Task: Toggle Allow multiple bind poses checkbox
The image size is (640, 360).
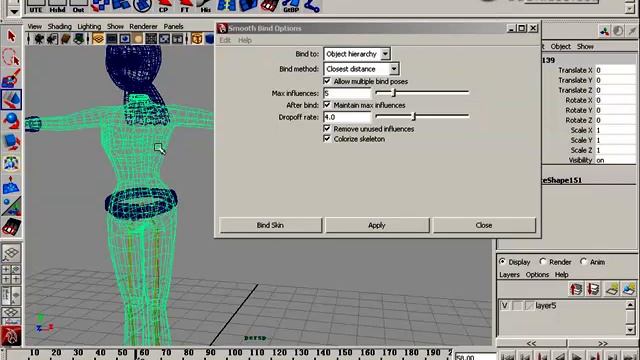Action: (327, 81)
